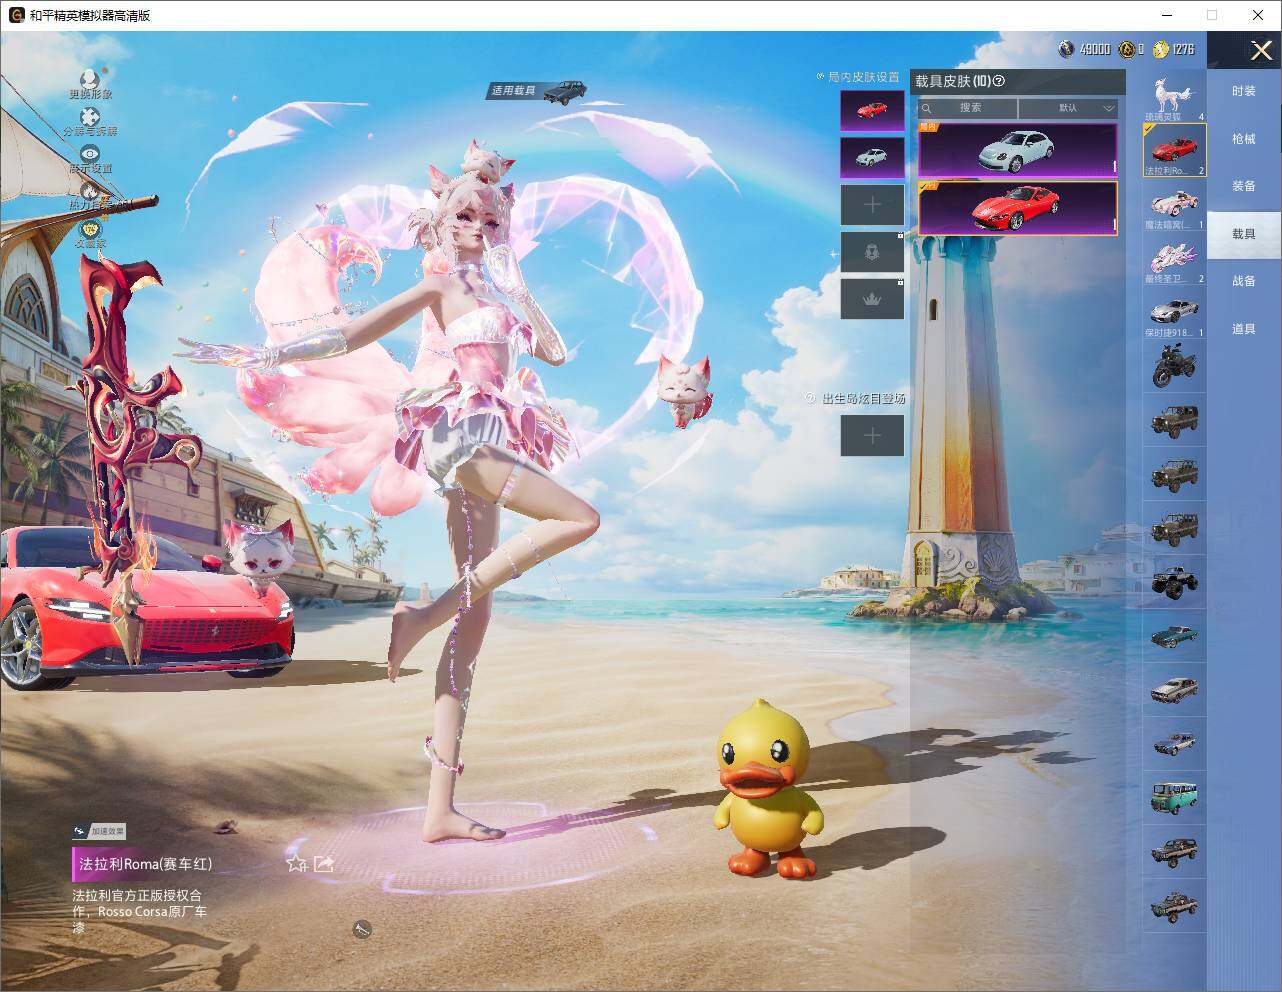This screenshot has width=1282, height=992.
Task: Click the share arrow icon beside 法拉利Roma
Action: pos(323,863)
